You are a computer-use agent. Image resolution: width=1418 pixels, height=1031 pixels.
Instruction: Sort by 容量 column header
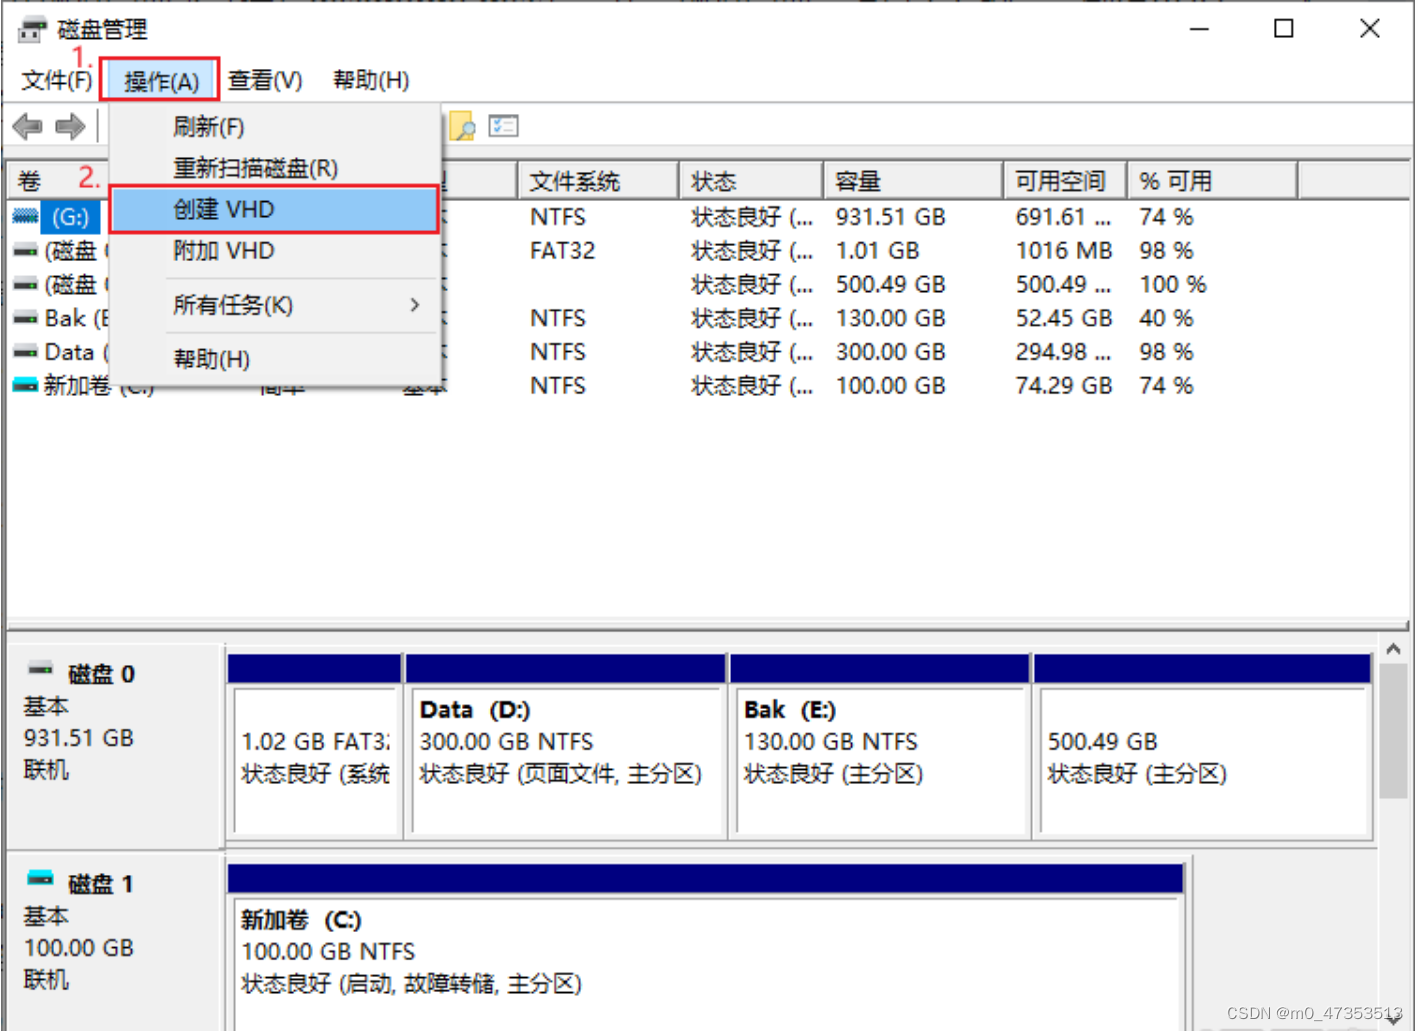coord(913,181)
